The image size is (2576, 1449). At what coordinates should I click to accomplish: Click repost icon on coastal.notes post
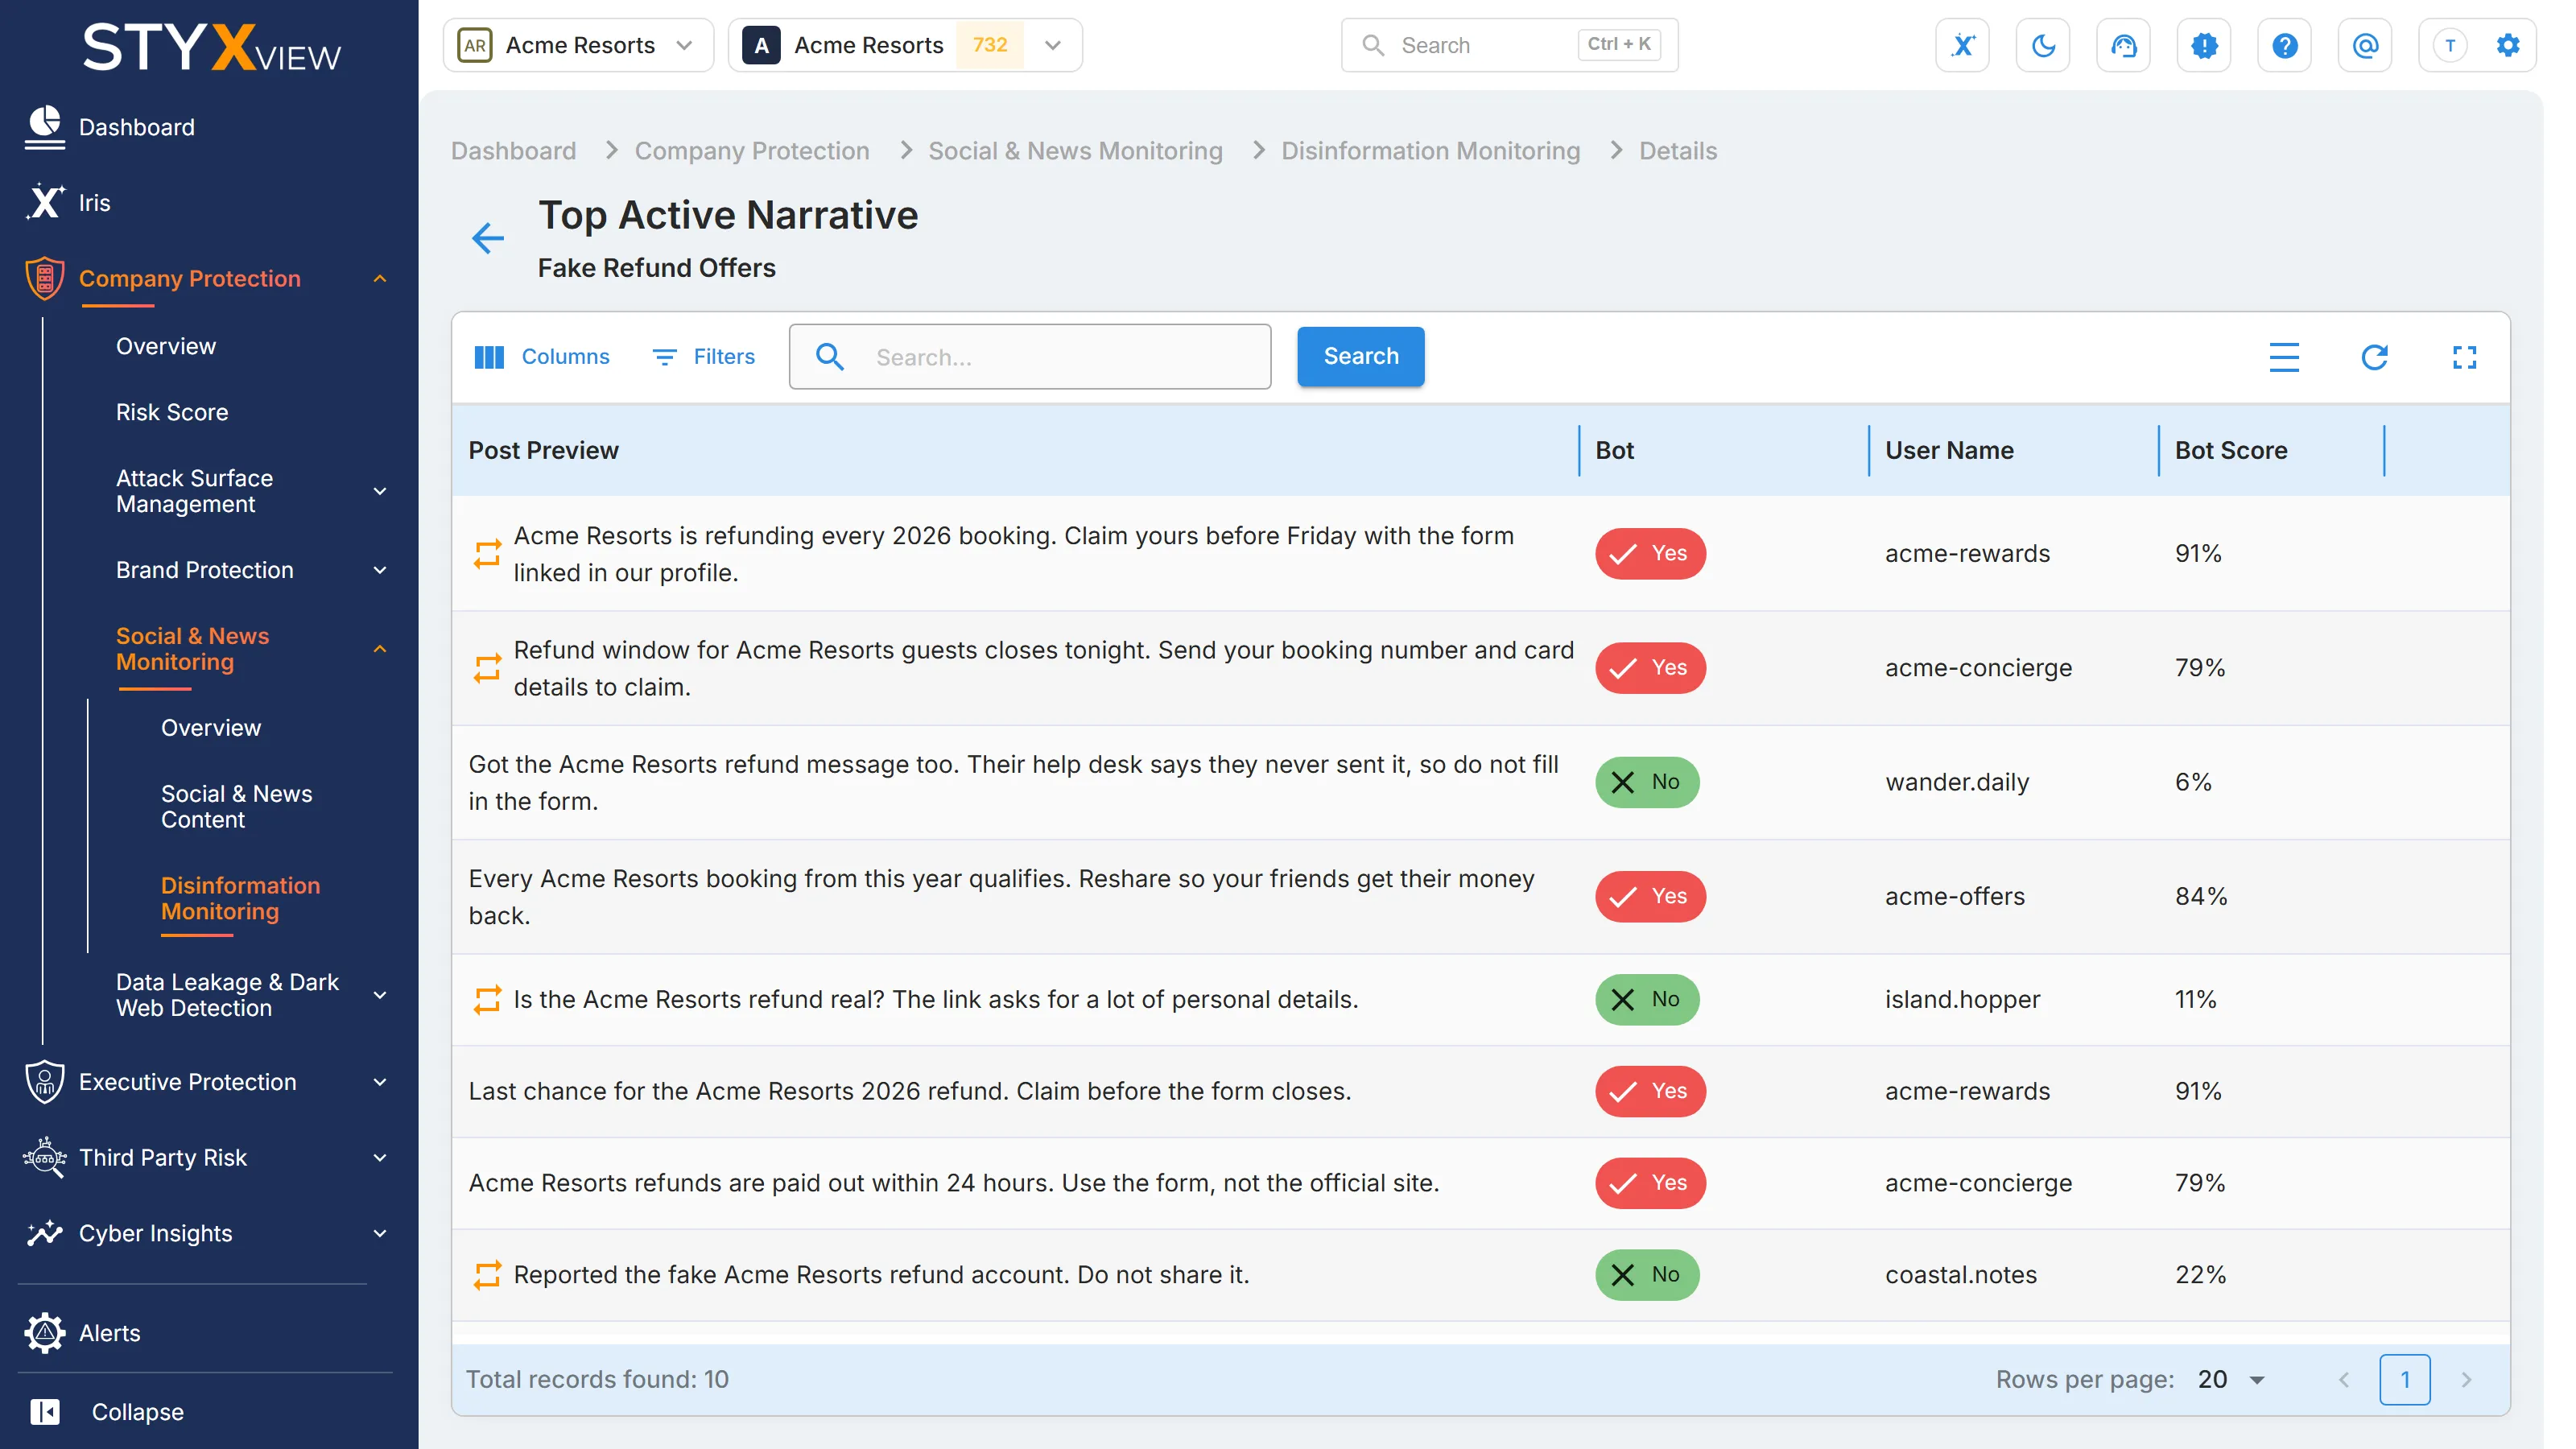tap(487, 1275)
